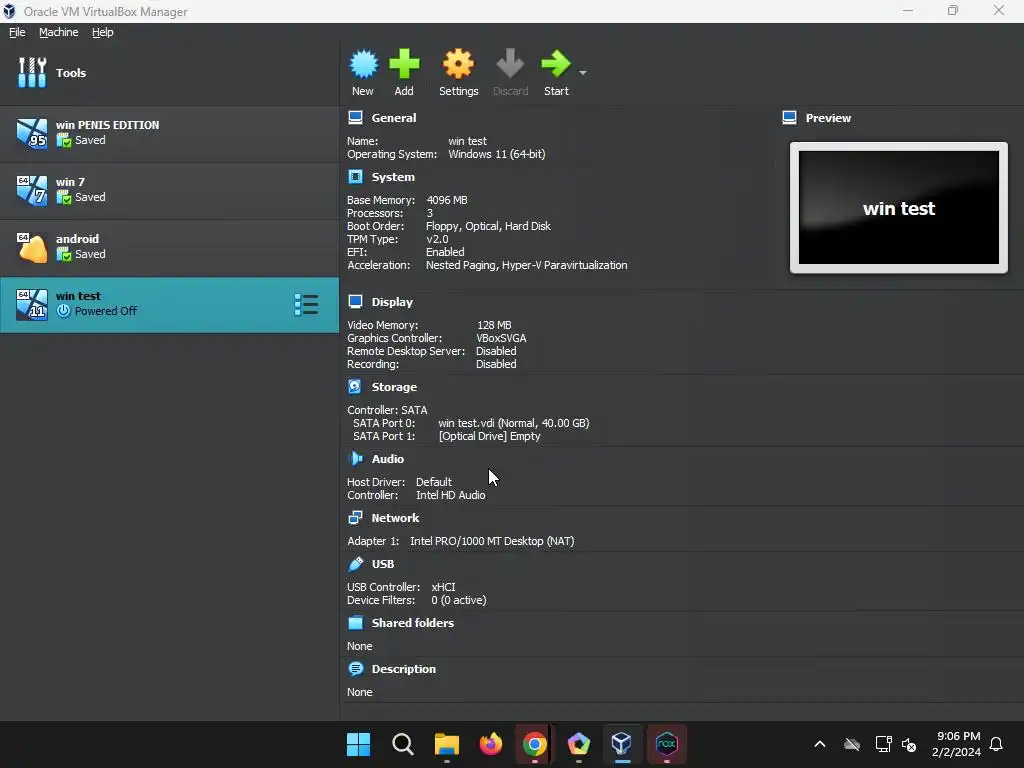Click the System section chip icon
The height and width of the screenshot is (768, 1024).
[x=355, y=176]
